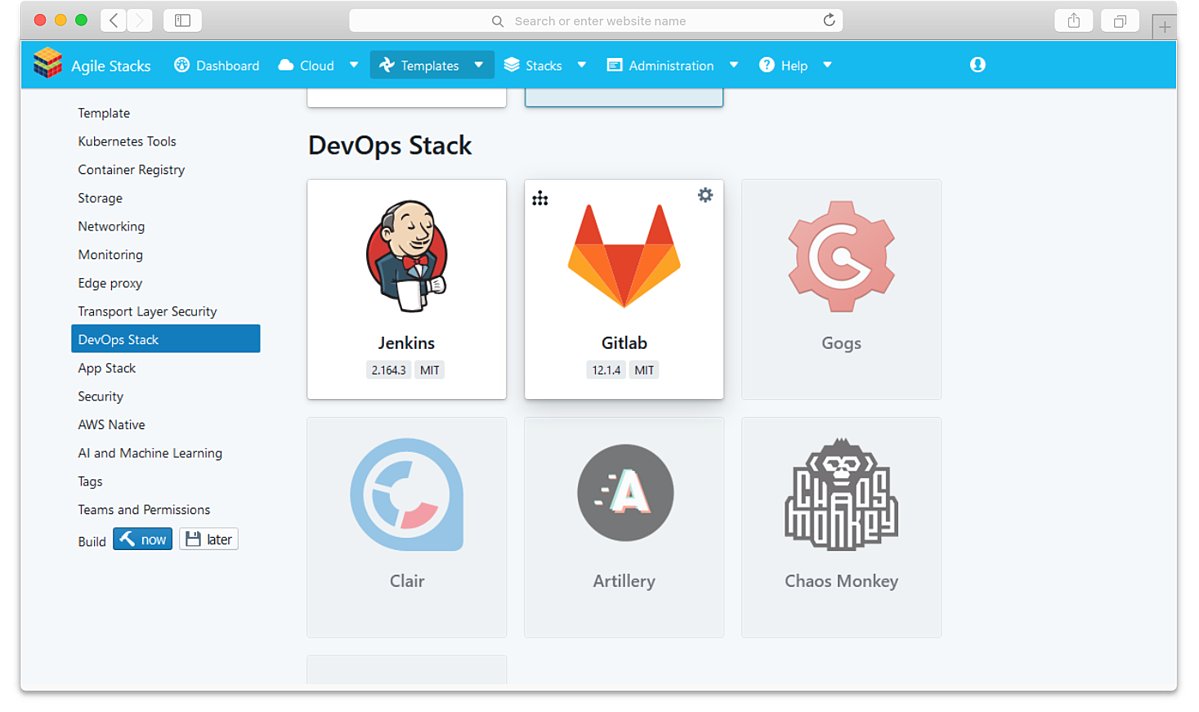1199x712 pixels.
Task: Select Kubernetes Tools in sidebar
Action: tap(127, 141)
